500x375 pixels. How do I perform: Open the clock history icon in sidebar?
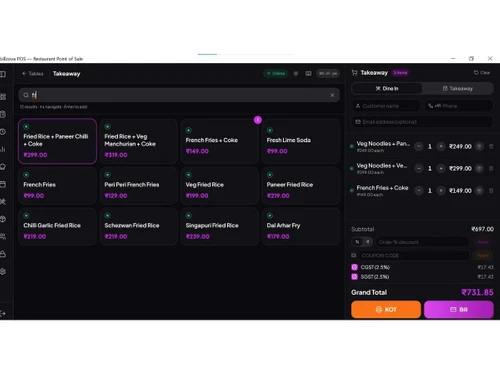3,132
